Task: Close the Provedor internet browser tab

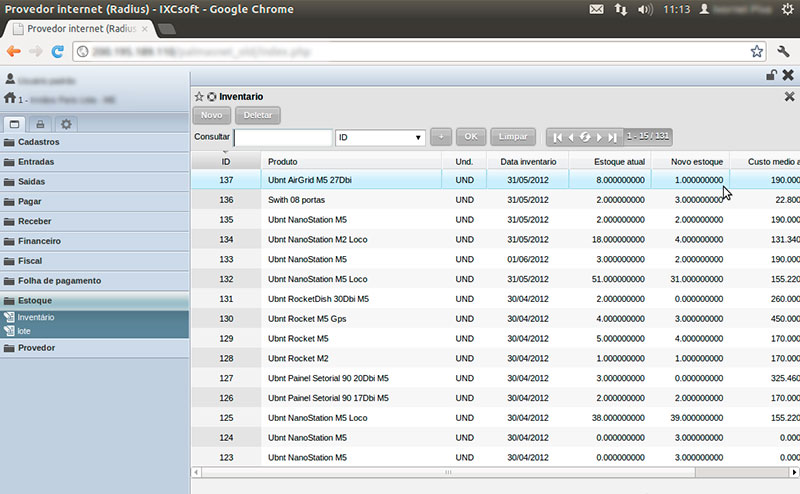Action: pyautogui.click(x=145, y=29)
